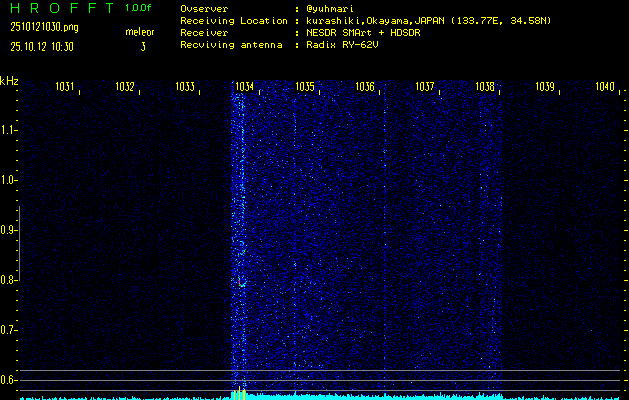Click the kHz axis unit label
Screen dimensions: 629x400
(x=9, y=81)
